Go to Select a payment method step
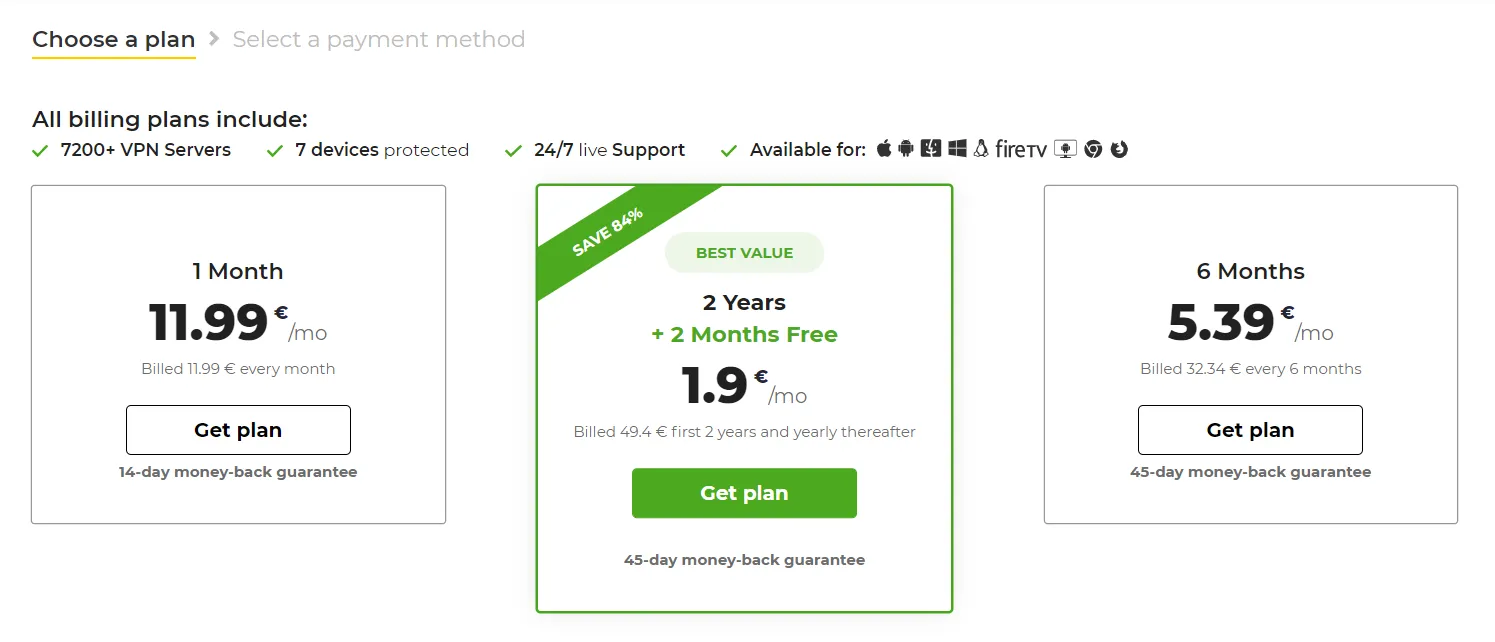The image size is (1495, 642). tap(378, 39)
